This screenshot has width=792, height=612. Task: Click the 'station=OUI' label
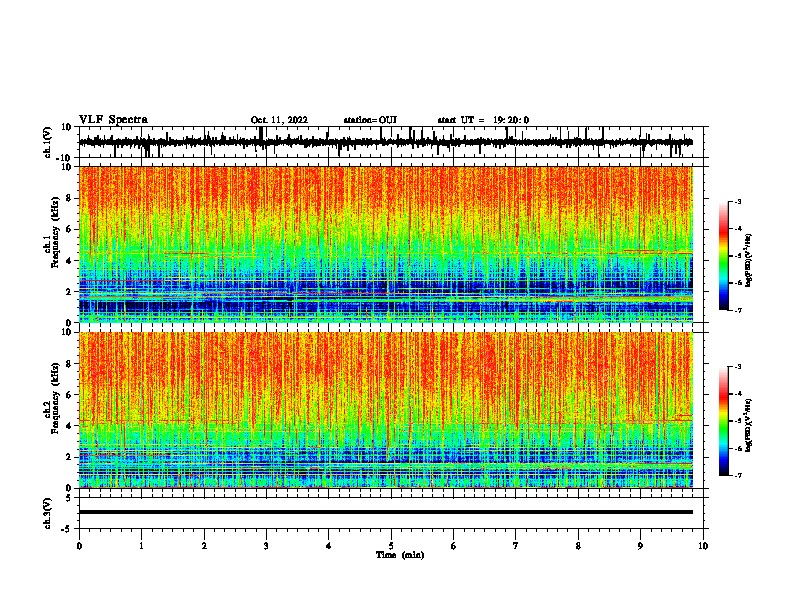click(x=370, y=120)
